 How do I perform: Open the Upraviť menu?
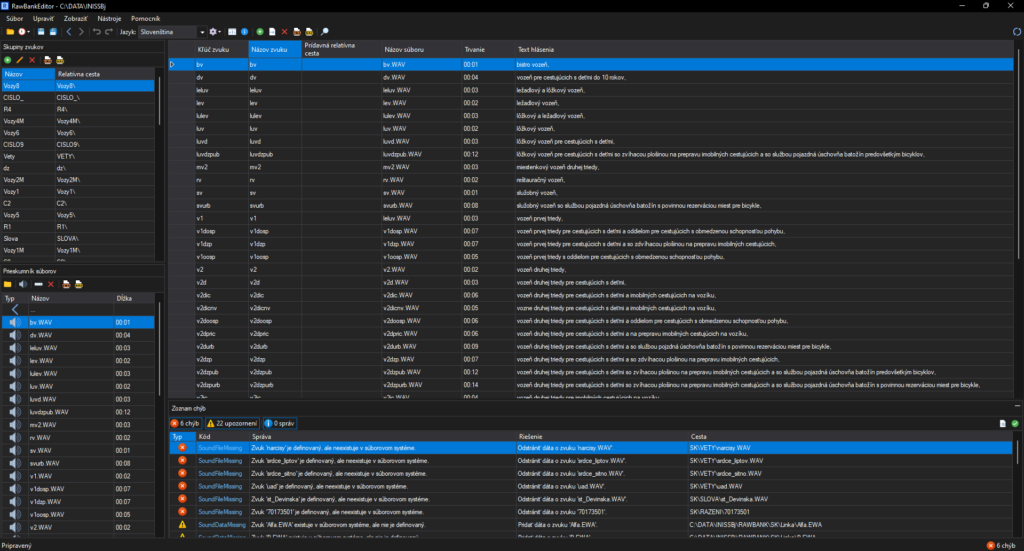[x=43, y=18]
